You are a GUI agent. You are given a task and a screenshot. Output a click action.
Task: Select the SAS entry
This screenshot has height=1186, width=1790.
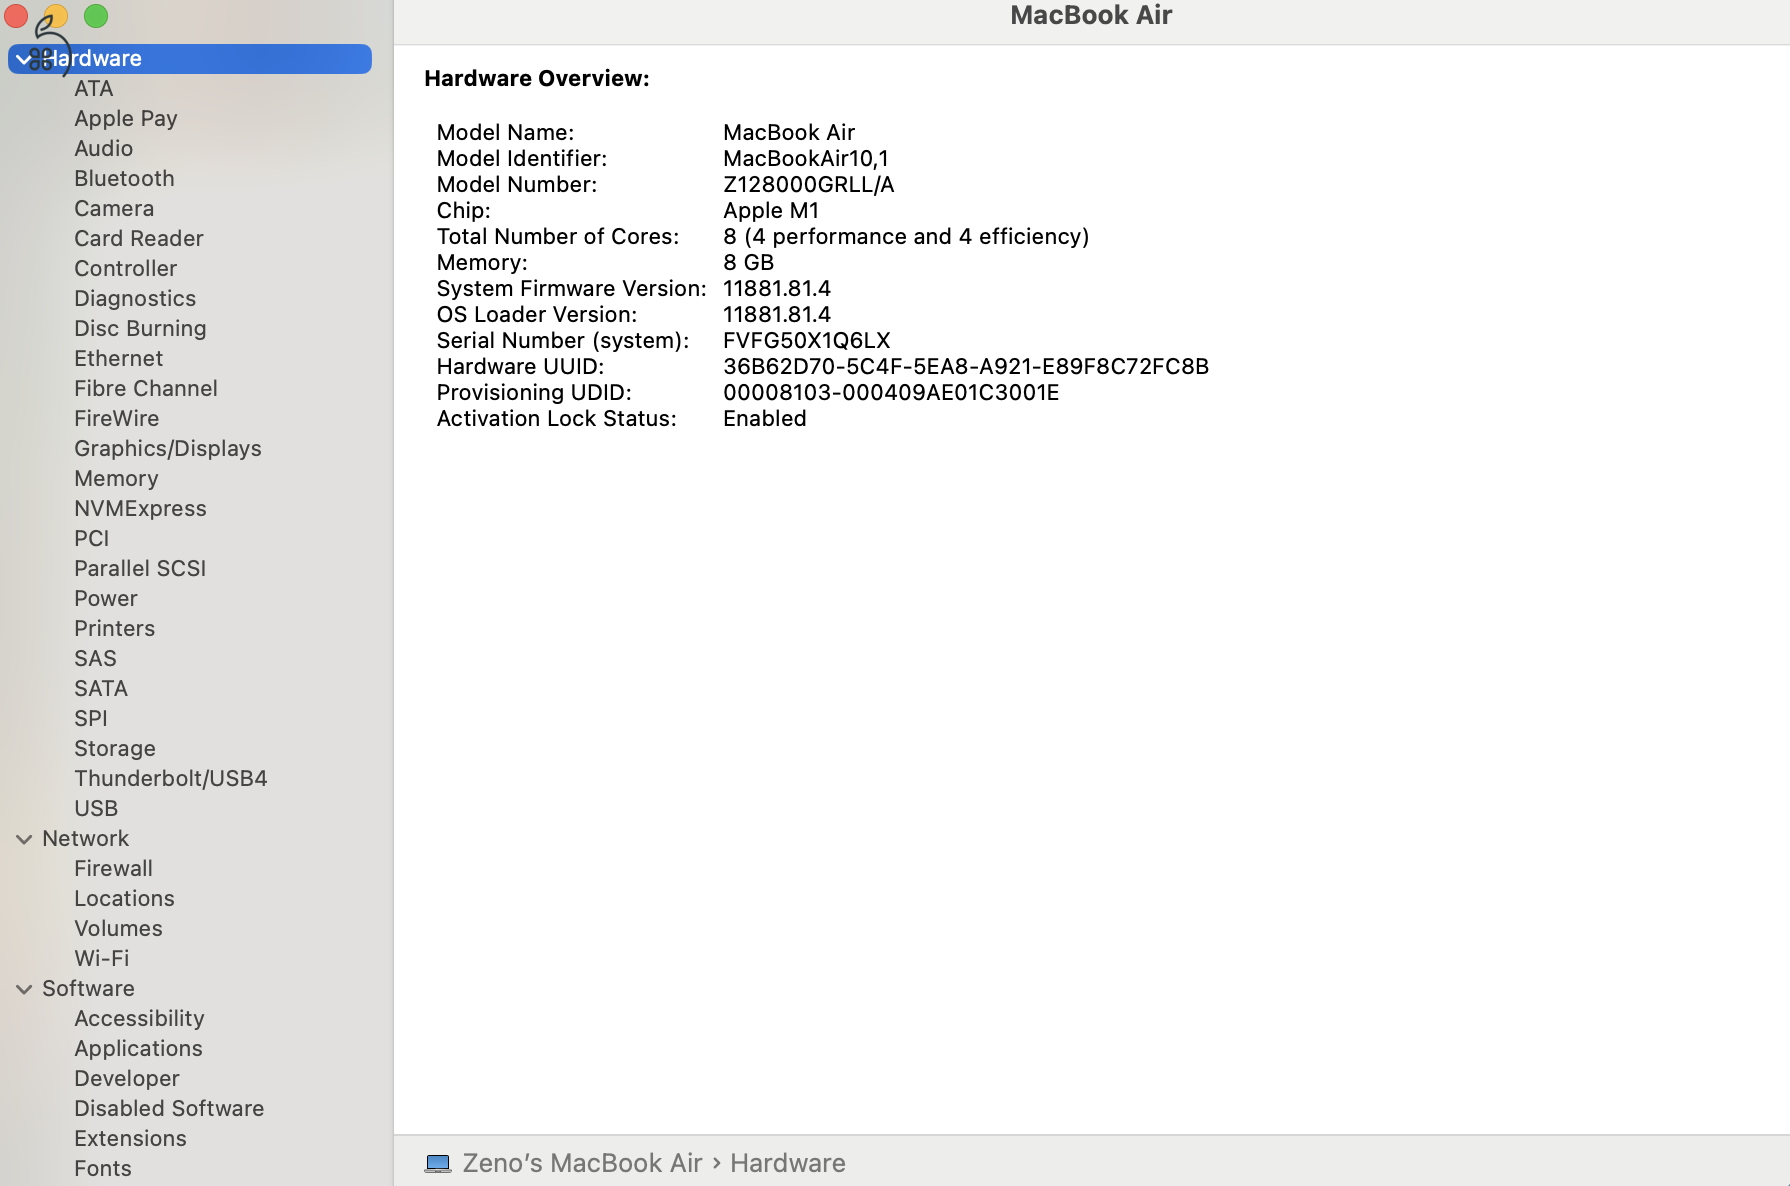pyautogui.click(x=95, y=659)
